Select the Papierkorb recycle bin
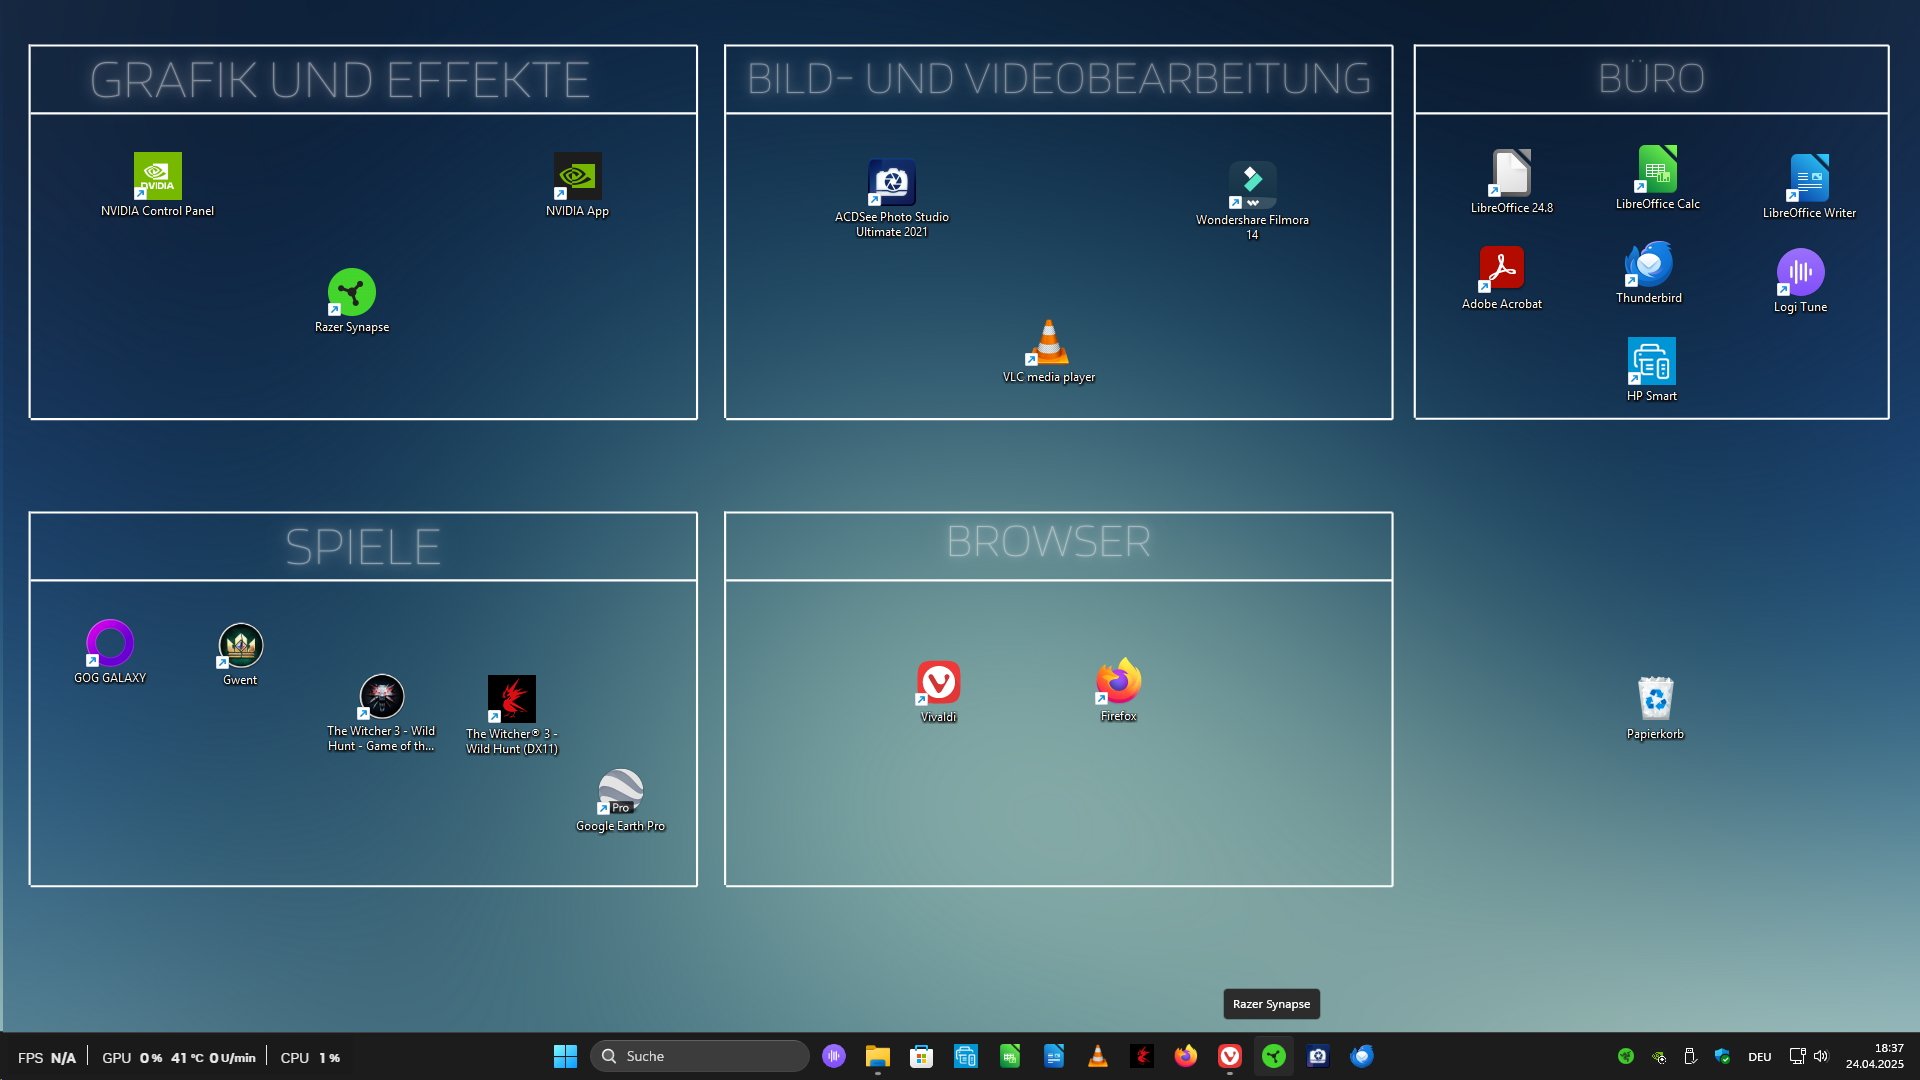 (1655, 699)
